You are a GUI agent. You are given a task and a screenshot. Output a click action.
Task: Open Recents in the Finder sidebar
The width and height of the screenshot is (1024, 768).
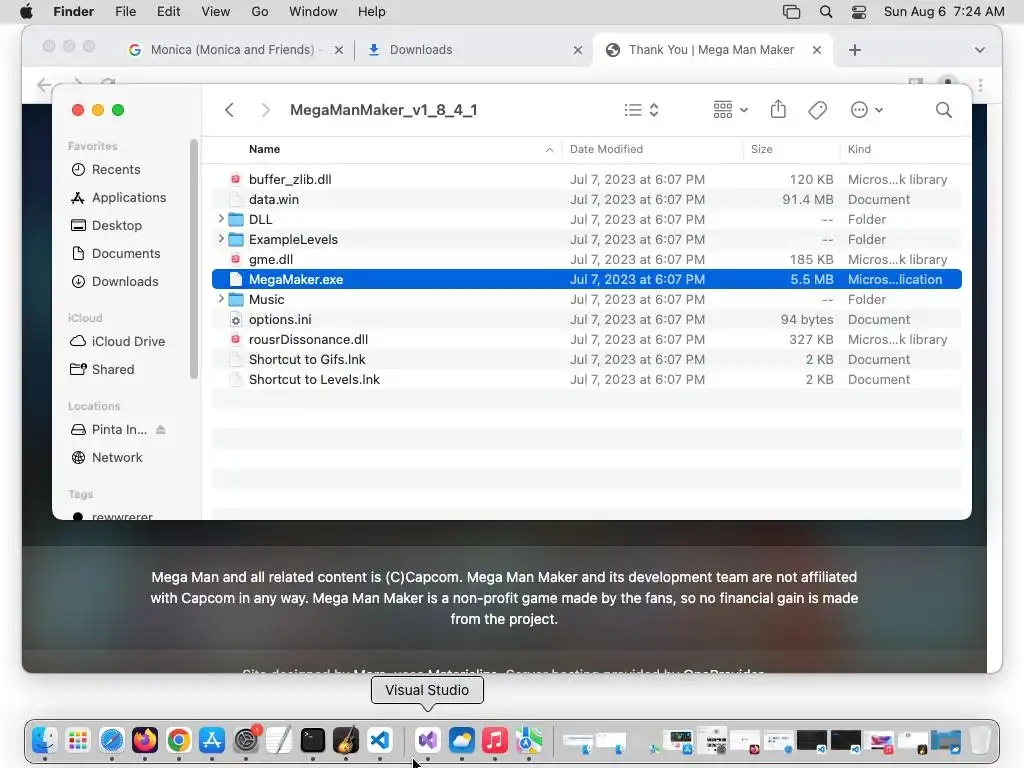click(x=116, y=169)
